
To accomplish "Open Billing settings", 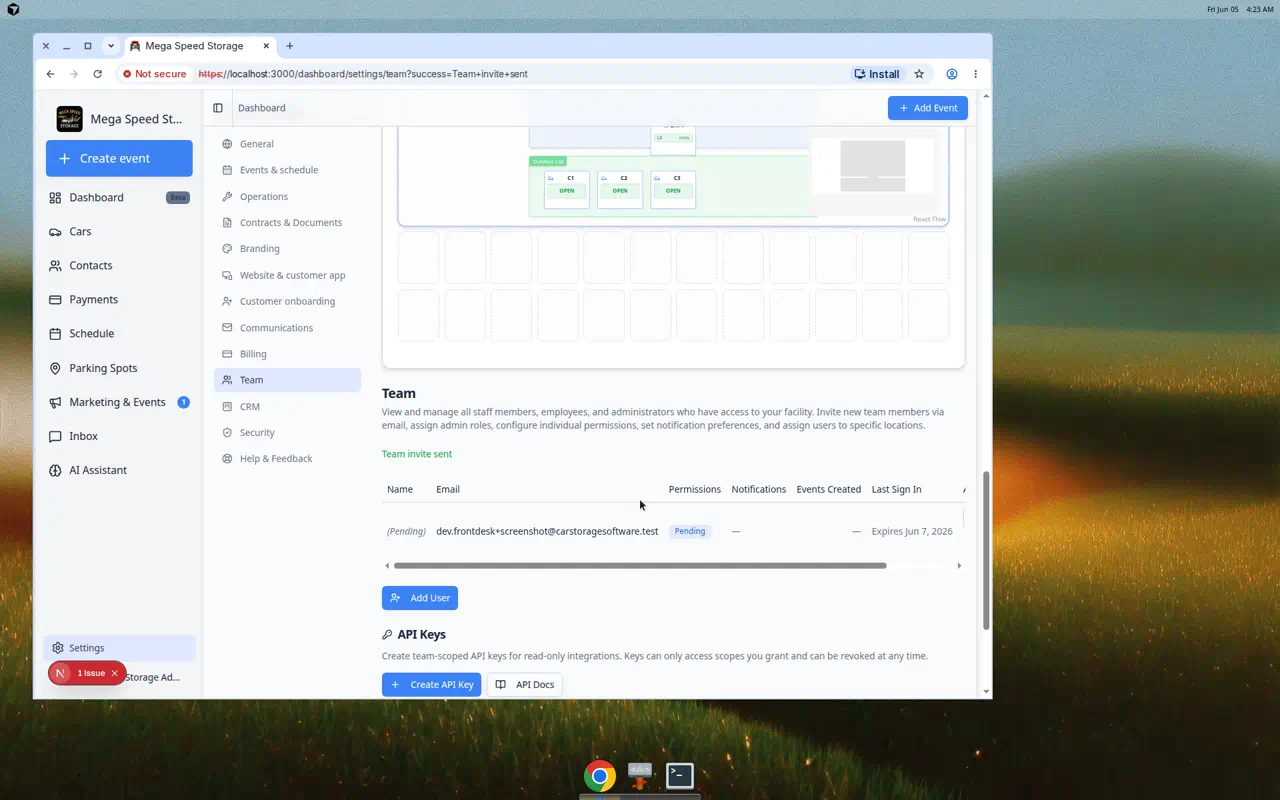I will [287, 354].
